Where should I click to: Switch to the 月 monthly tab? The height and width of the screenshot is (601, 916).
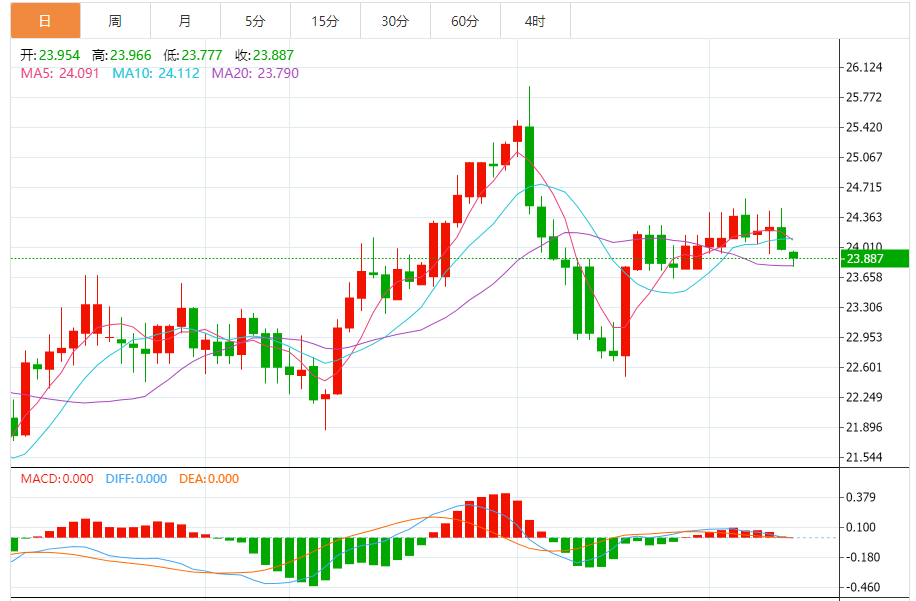pos(186,21)
